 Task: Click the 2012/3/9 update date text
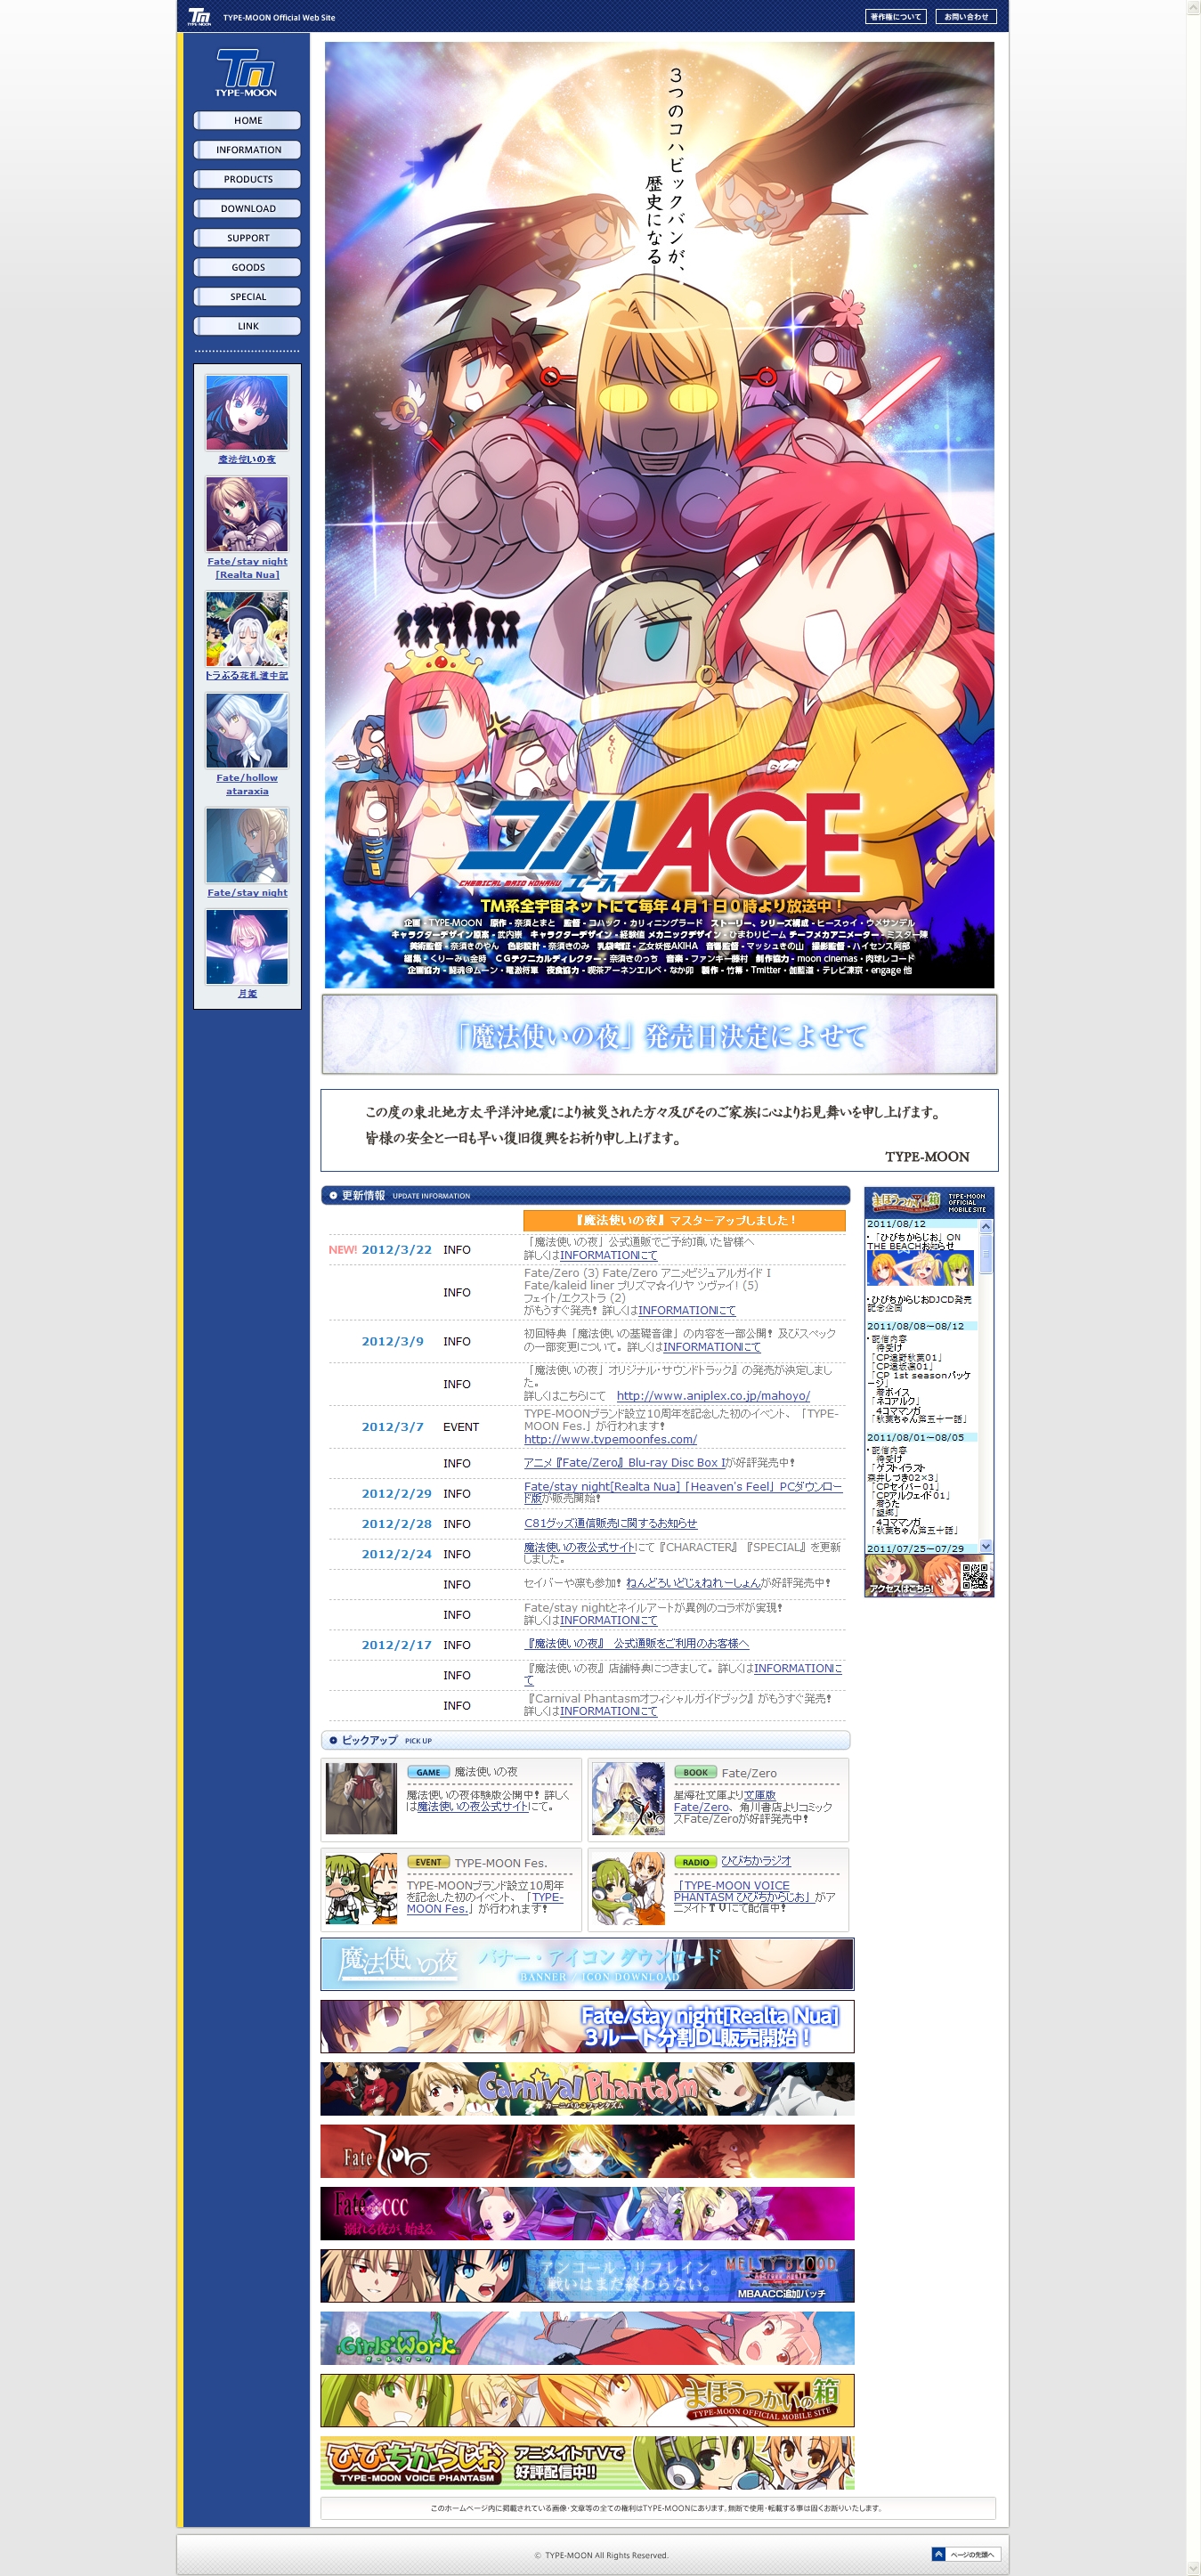[392, 1341]
